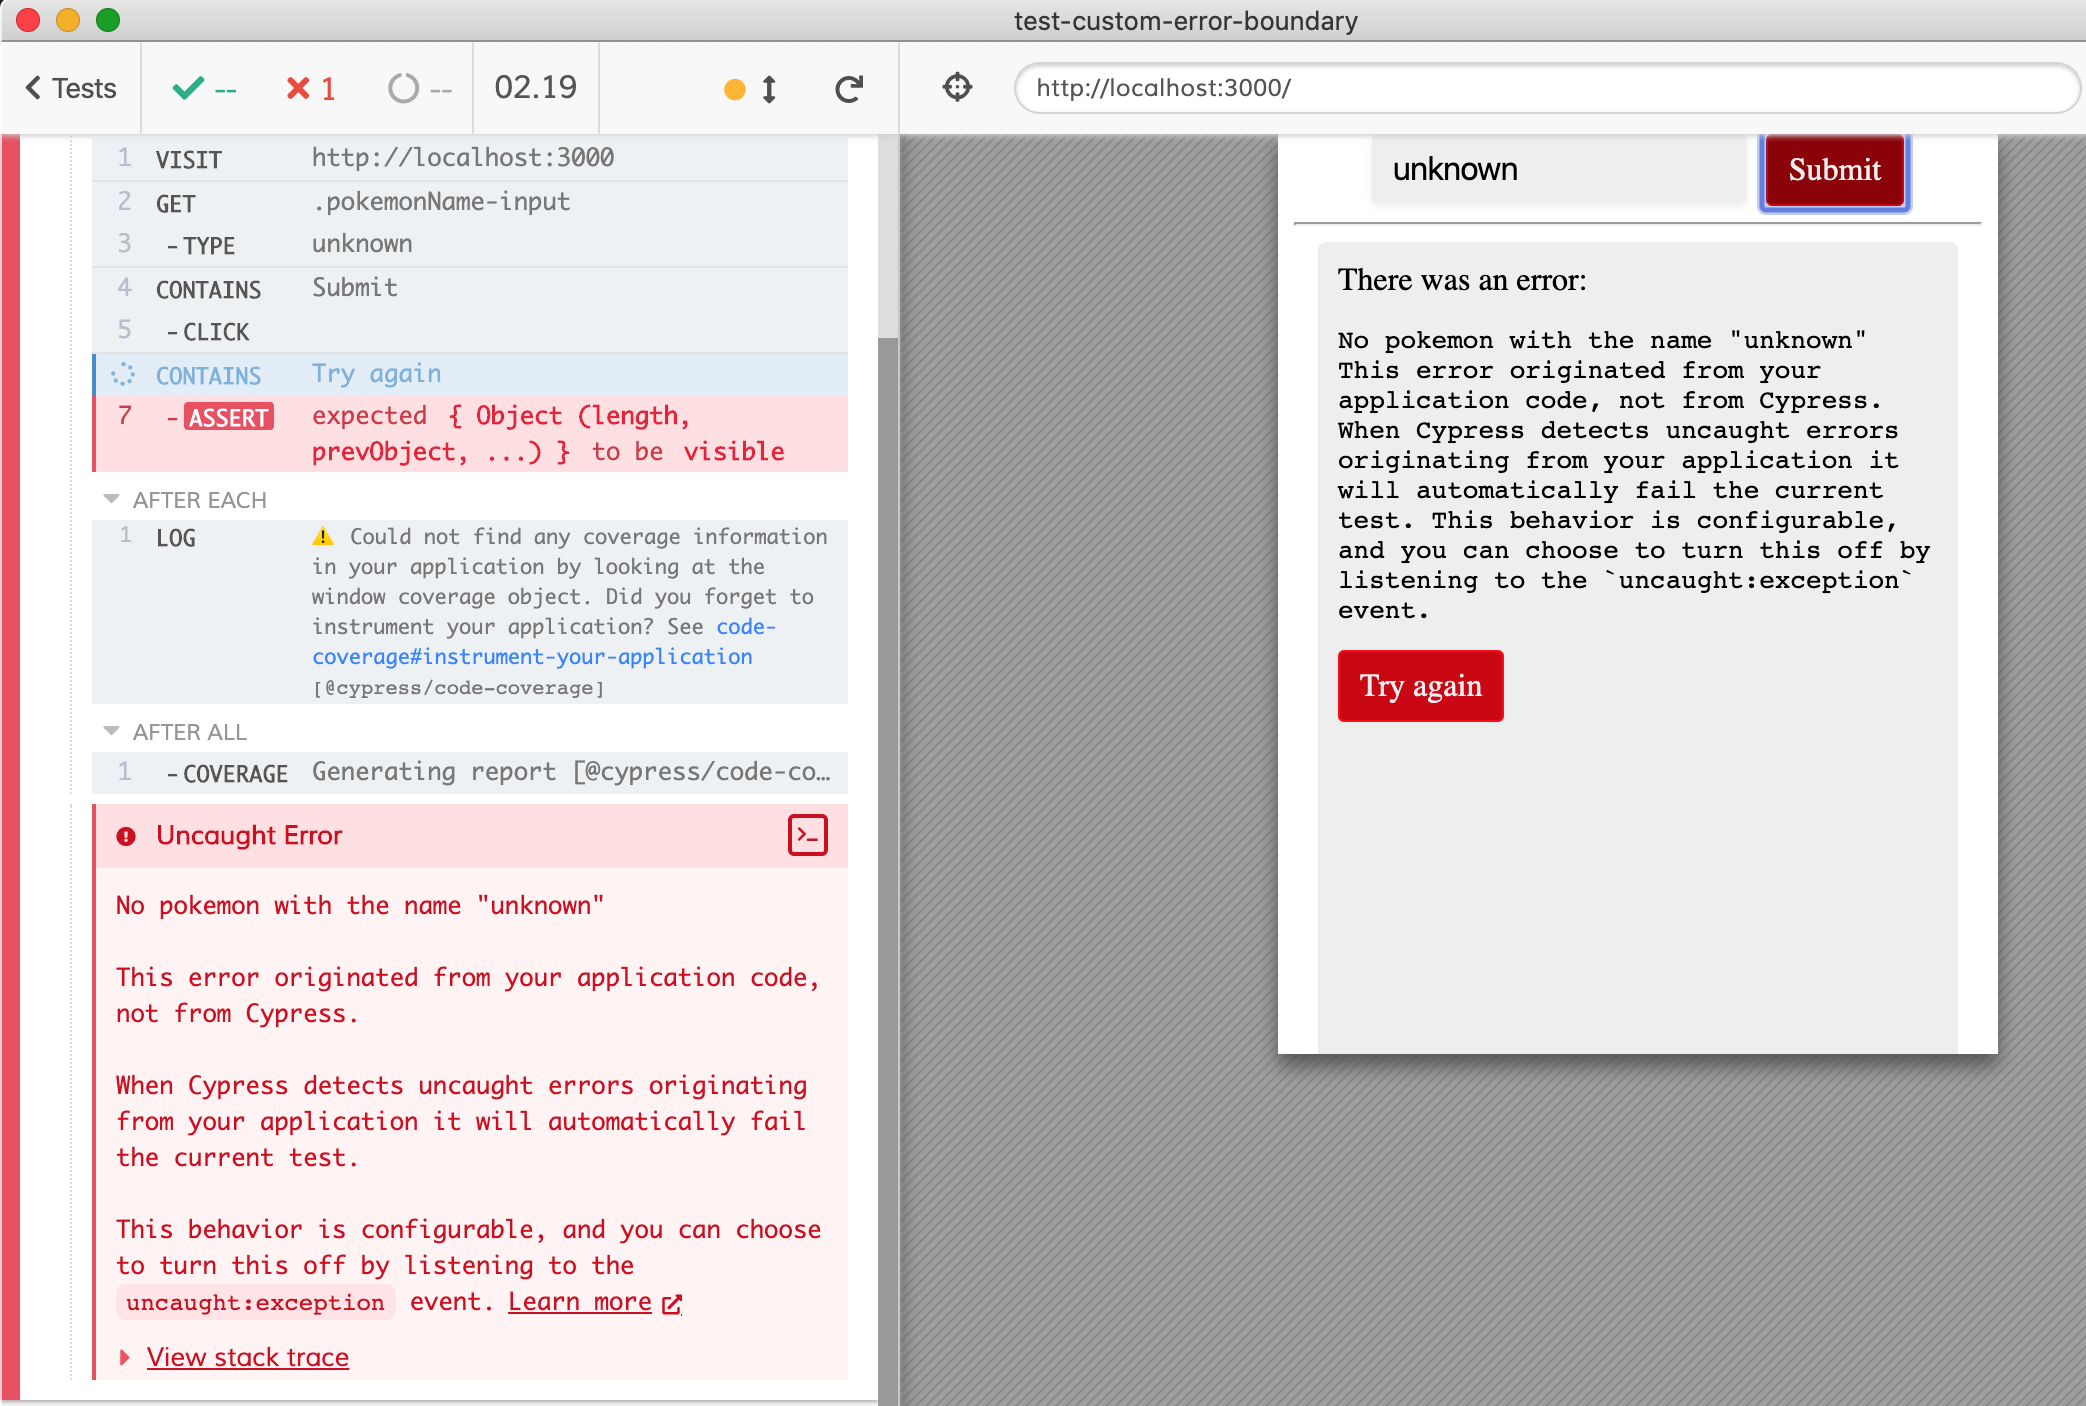Collapse the AFTER ALL hook section
This screenshot has height=1406, width=2086.
point(176,732)
